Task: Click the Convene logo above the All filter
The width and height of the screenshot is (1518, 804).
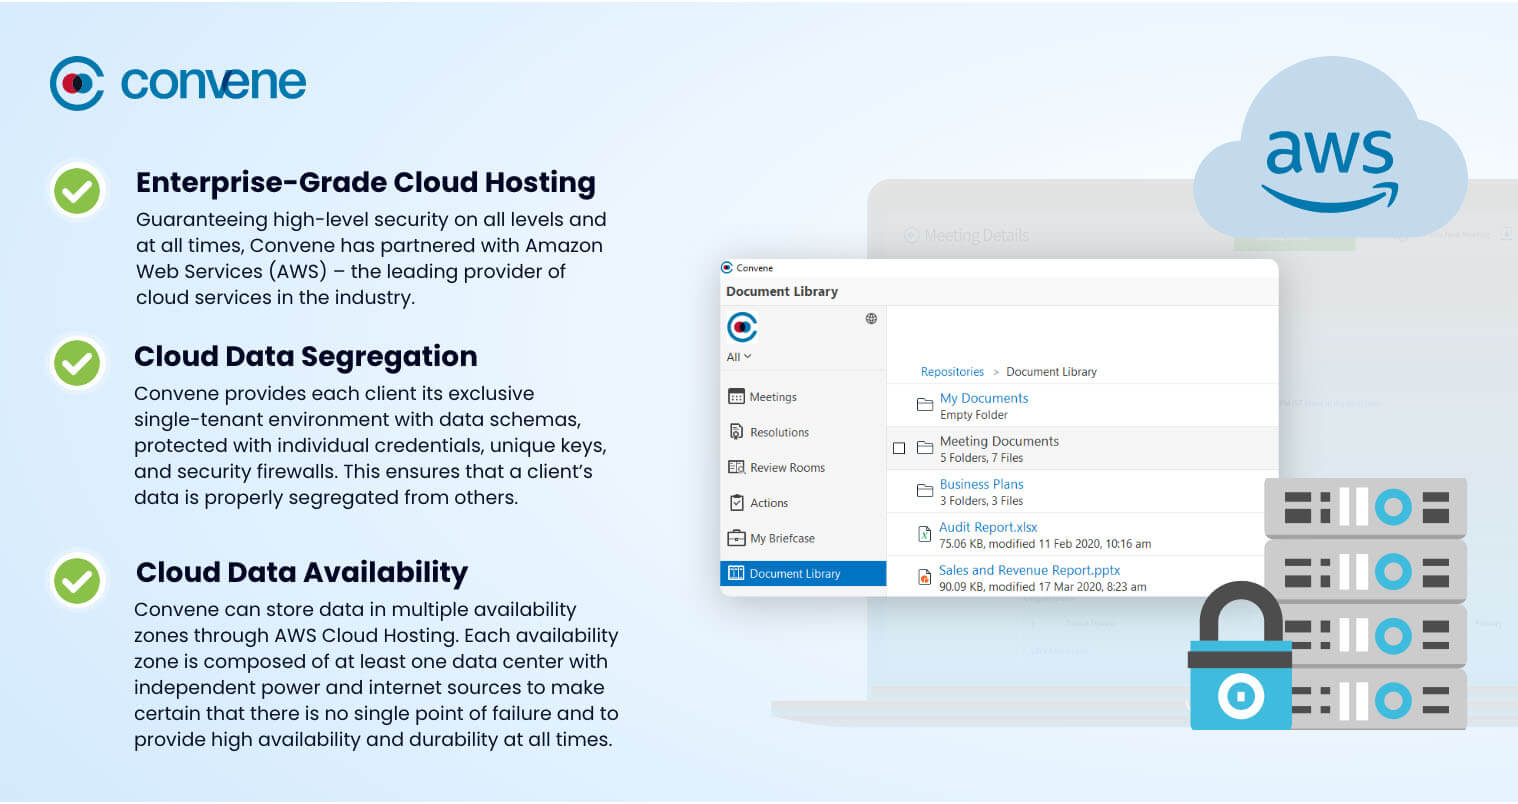Action: coord(741,327)
